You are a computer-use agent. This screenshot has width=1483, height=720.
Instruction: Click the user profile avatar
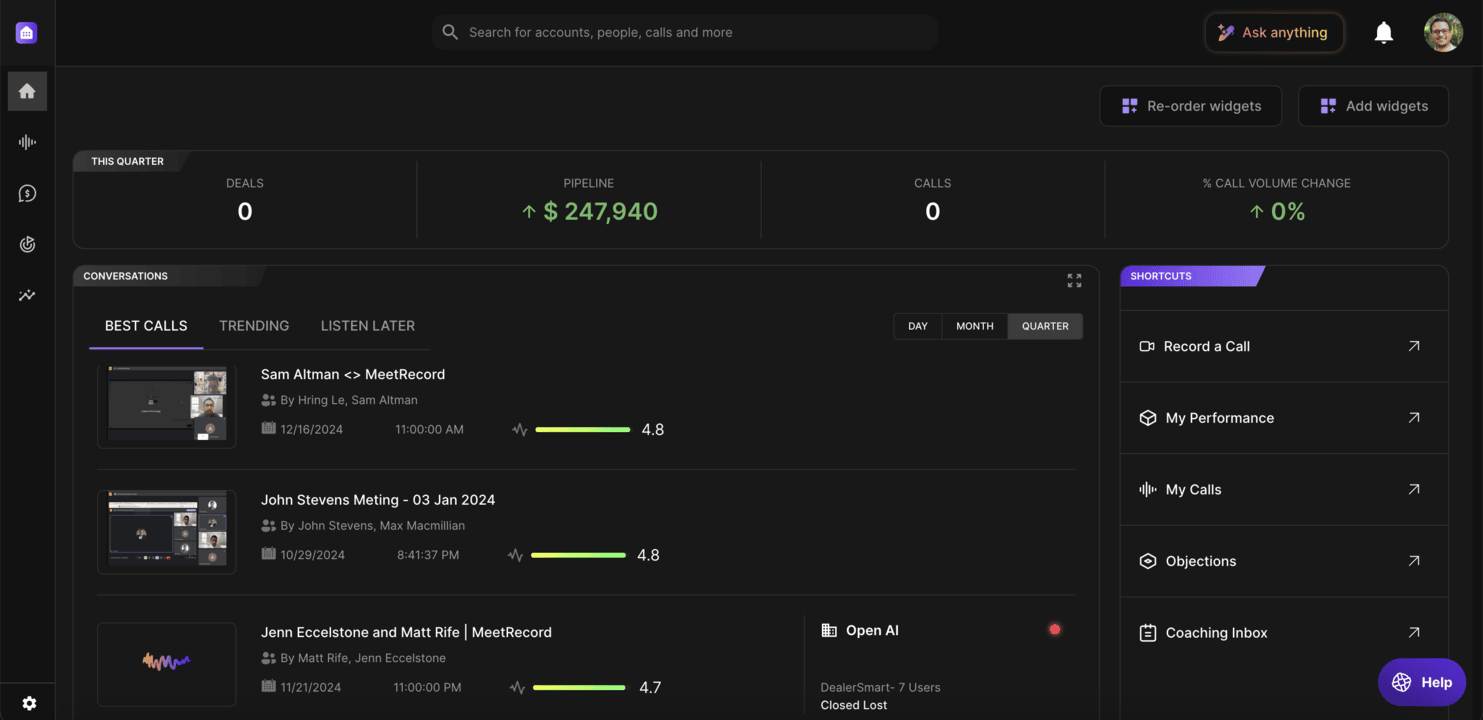pos(1442,33)
